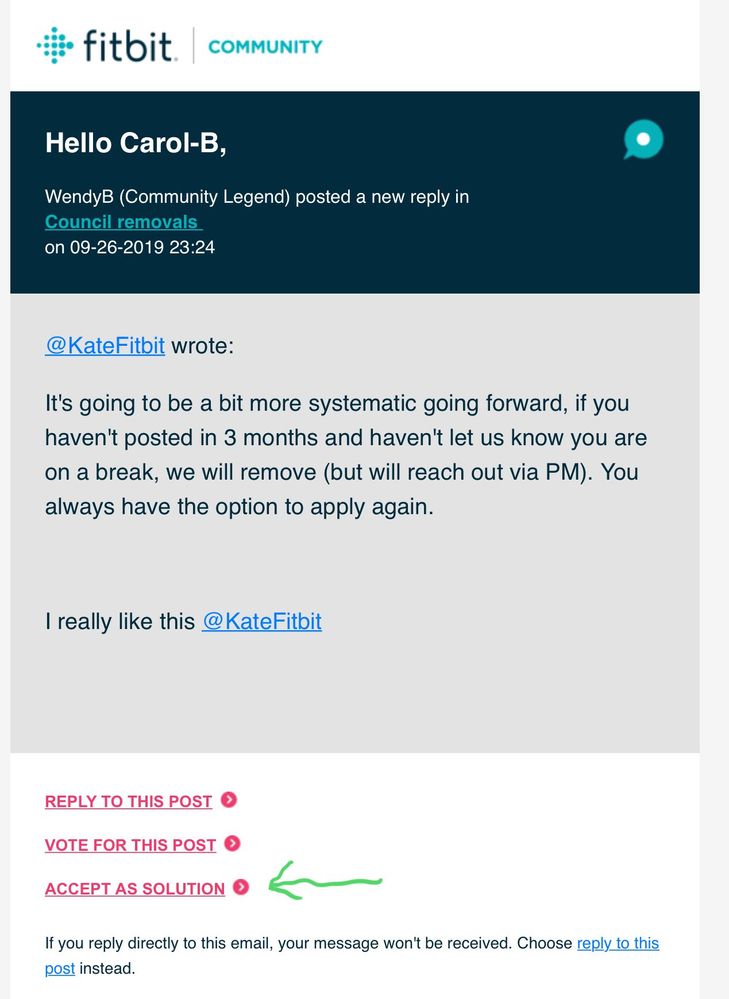The width and height of the screenshot is (729, 999).
Task: Click the fitbit wordmark text
Action: point(128,45)
